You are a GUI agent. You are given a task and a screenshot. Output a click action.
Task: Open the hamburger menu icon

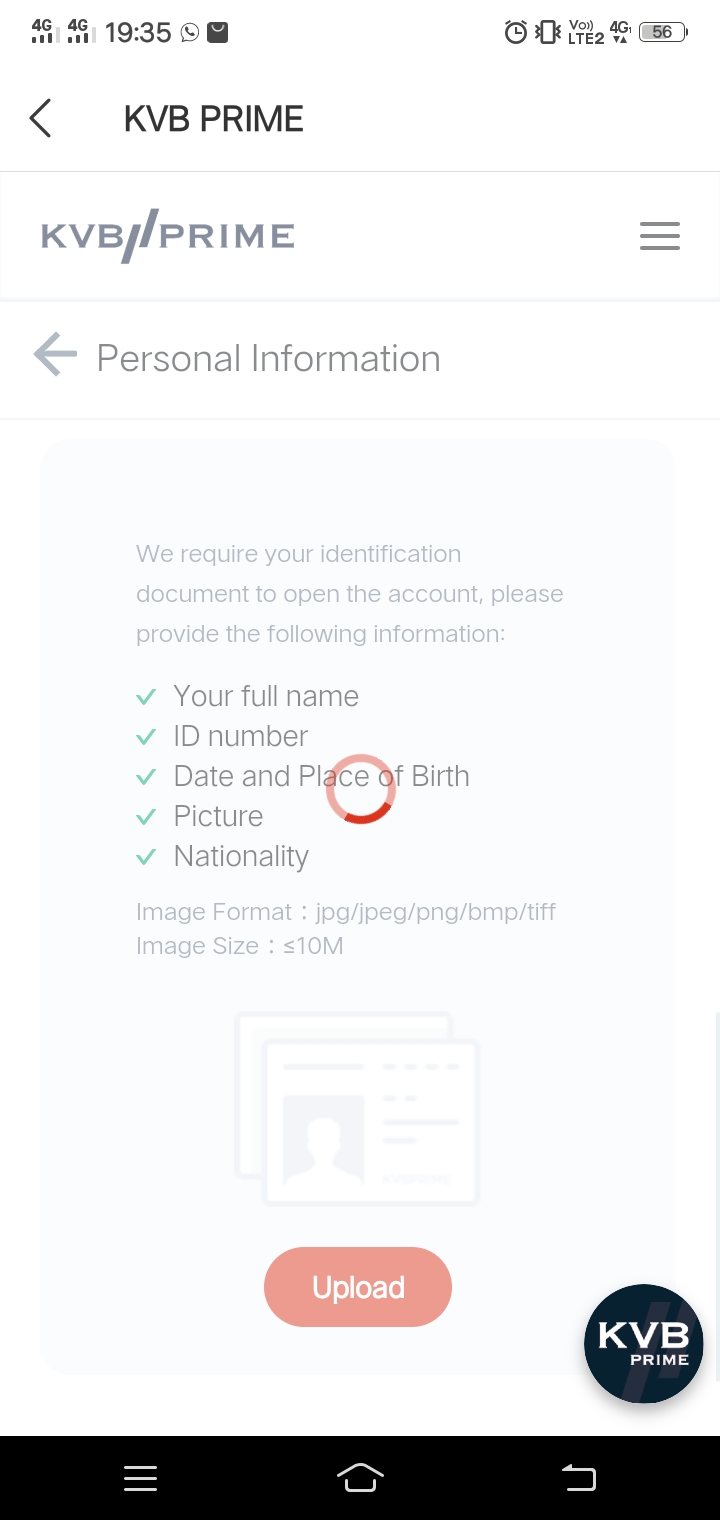660,236
